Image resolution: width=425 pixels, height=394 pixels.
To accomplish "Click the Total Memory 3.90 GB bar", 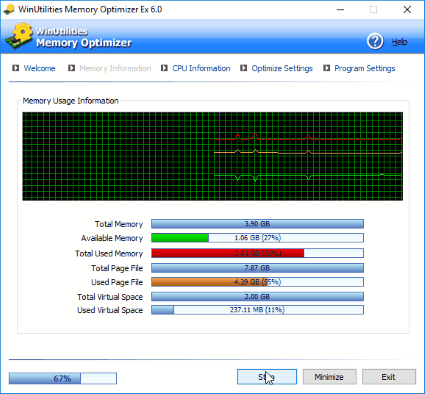I will (257, 224).
